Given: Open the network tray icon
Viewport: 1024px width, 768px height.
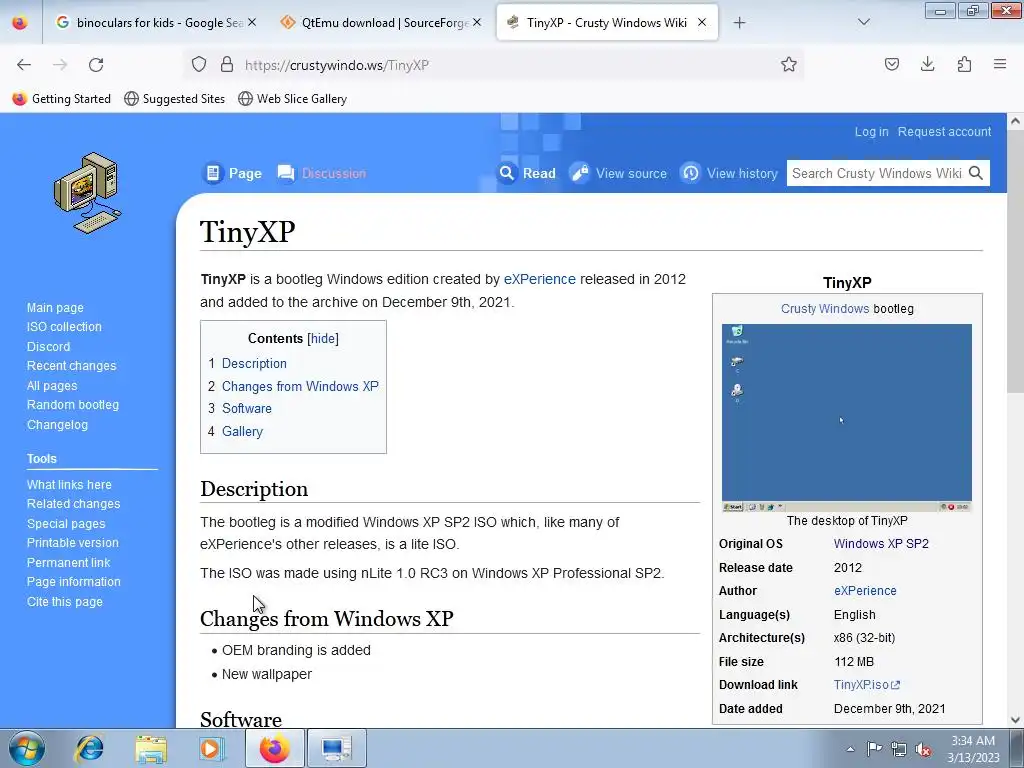Looking at the screenshot, I should 899,749.
